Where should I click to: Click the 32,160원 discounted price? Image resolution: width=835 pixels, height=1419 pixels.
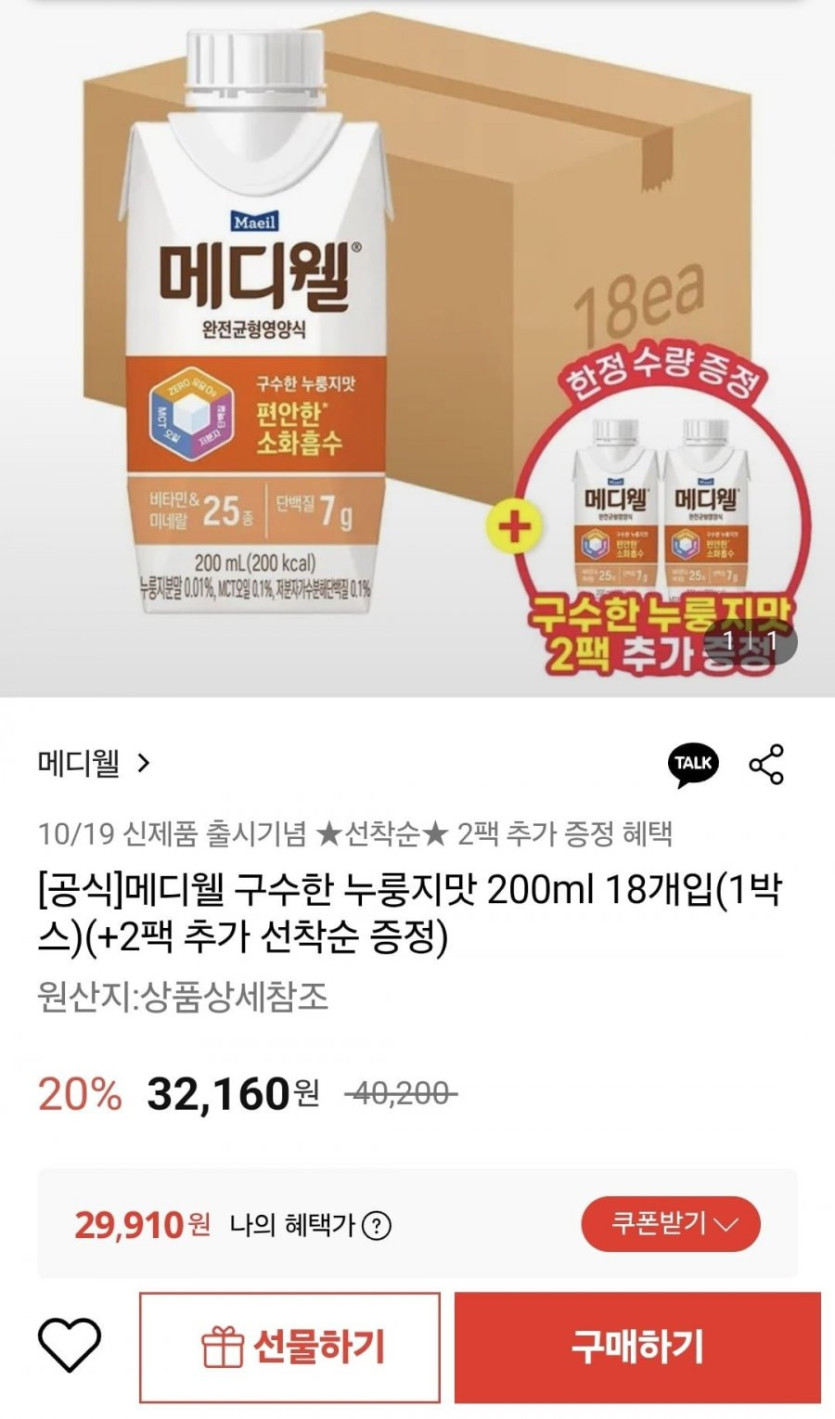pyautogui.click(x=232, y=1094)
